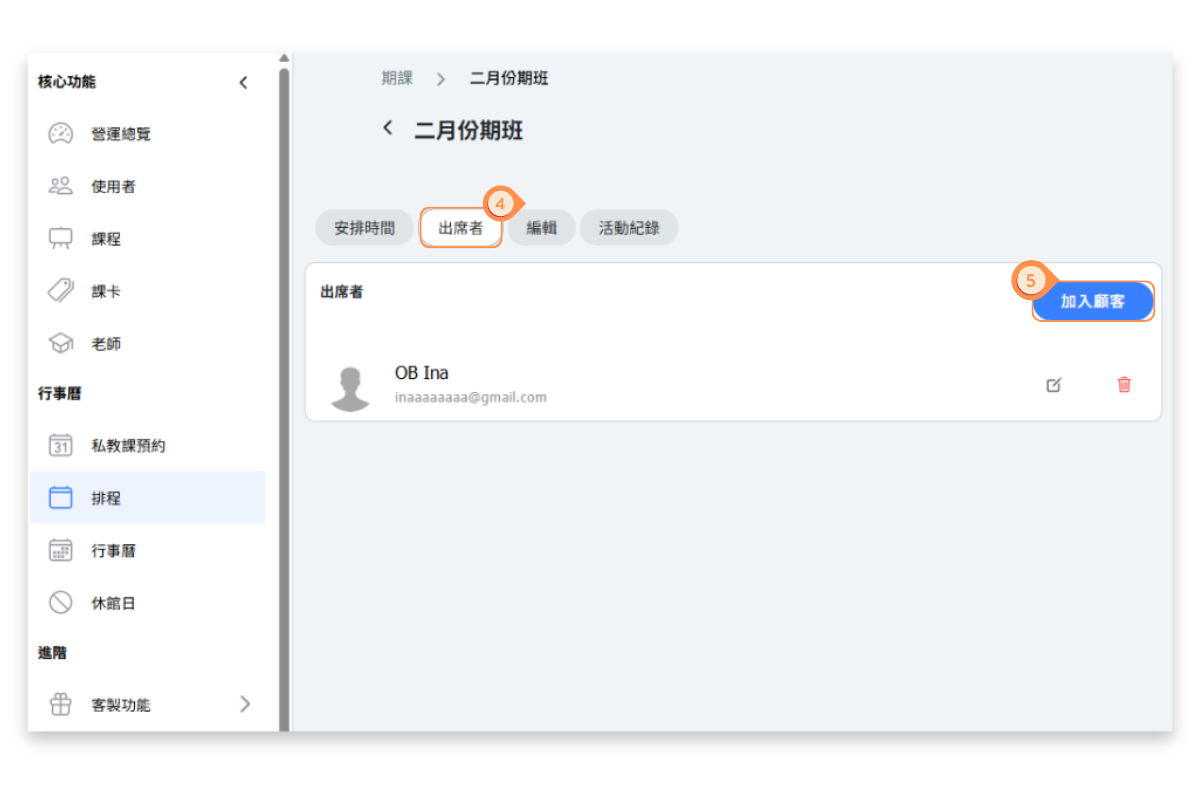
Task: View the 活動紀錄 tab
Action: click(628, 228)
